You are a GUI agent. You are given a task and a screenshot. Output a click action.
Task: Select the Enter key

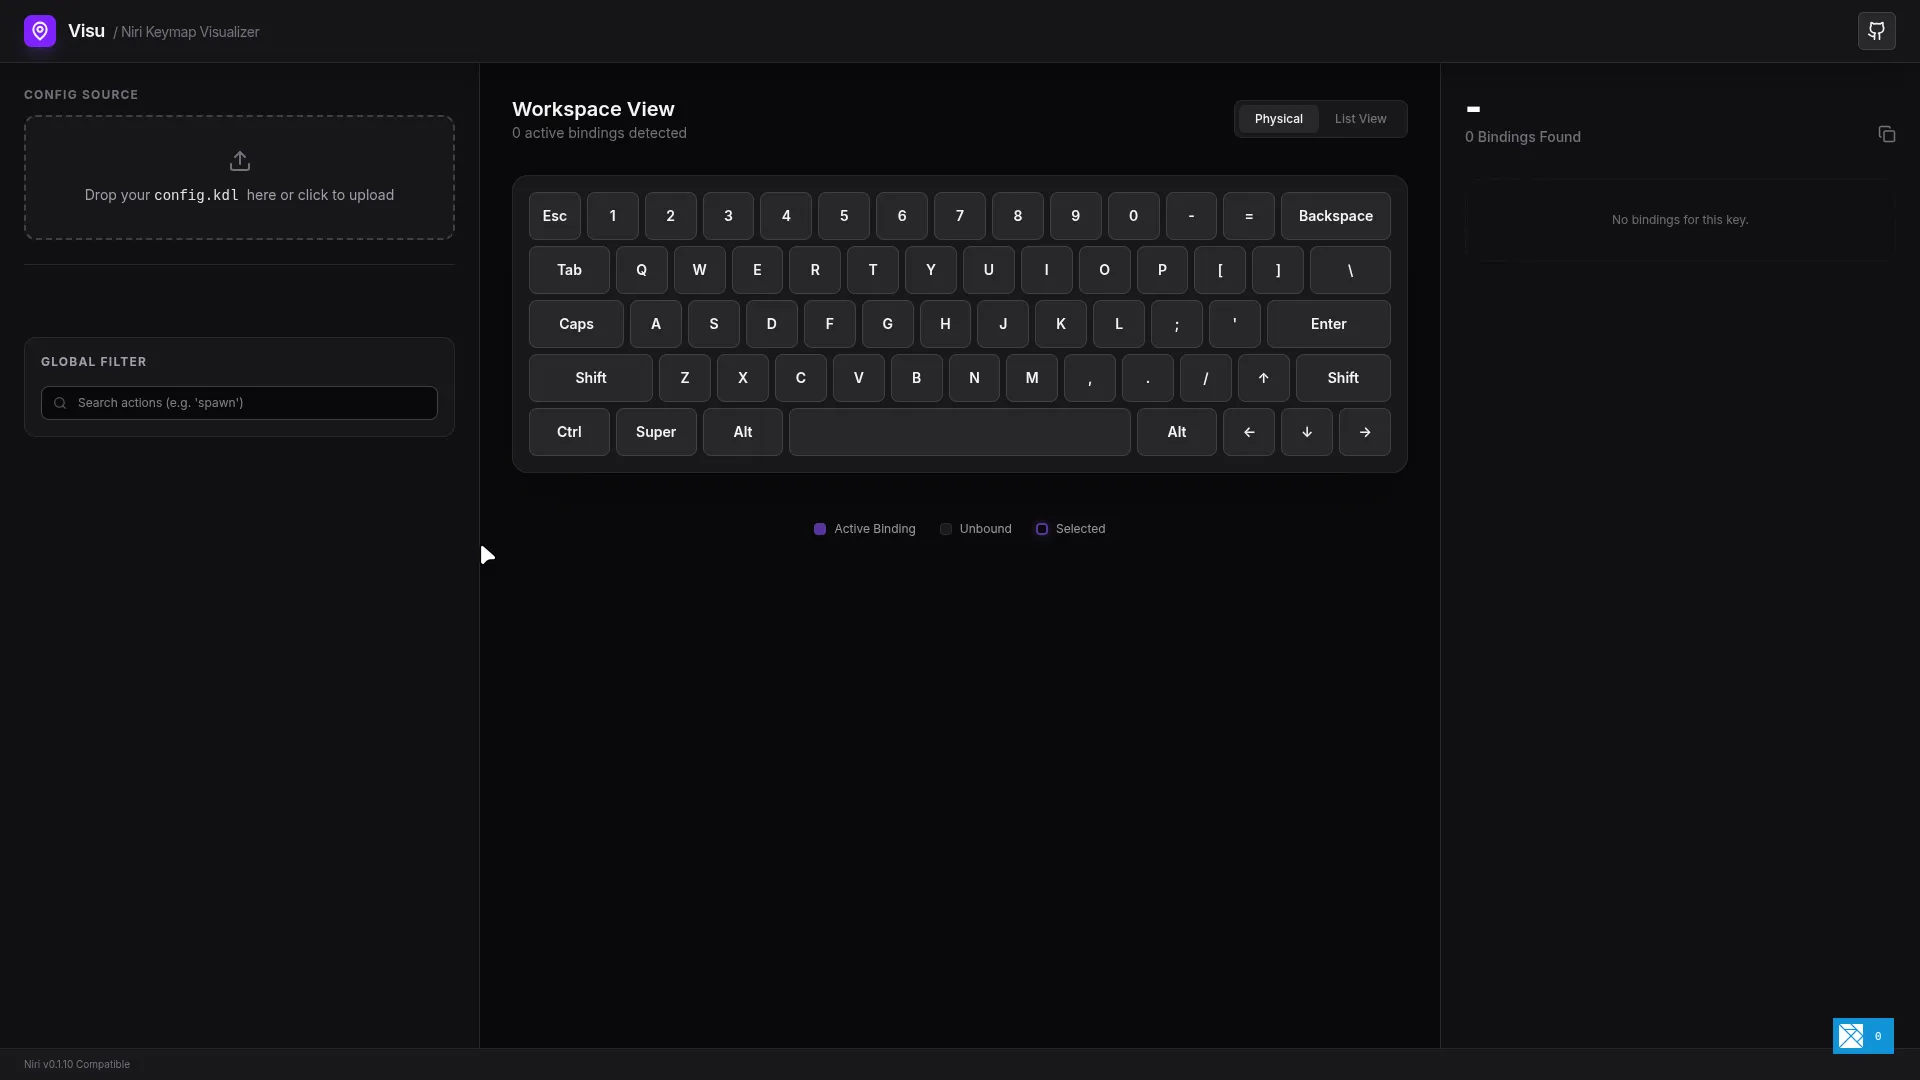1328,324
